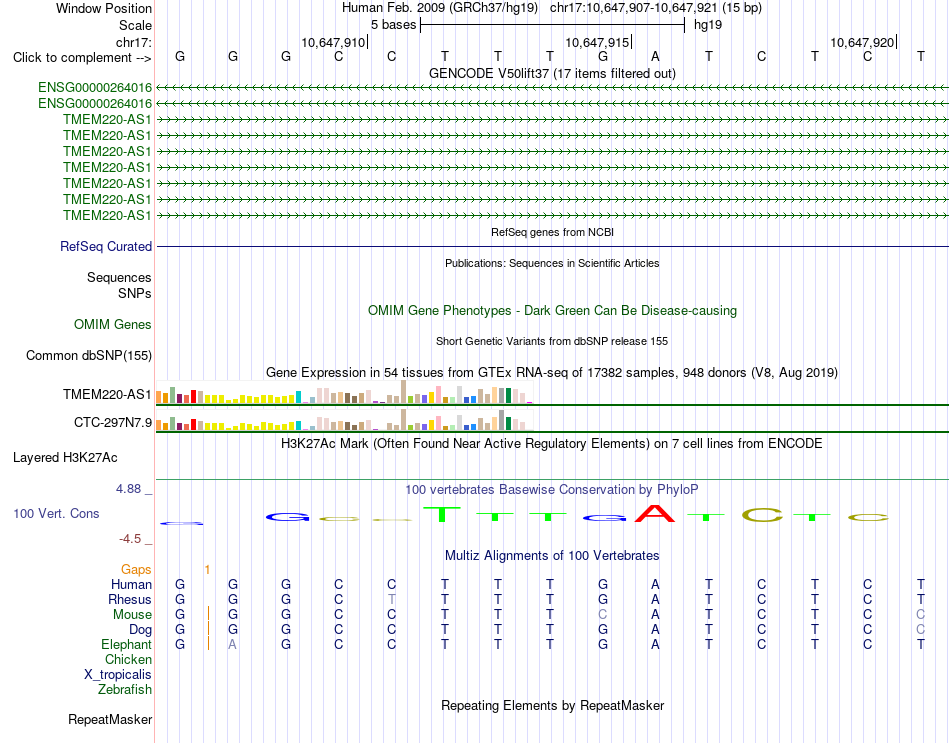The height and width of the screenshot is (743, 950).
Task: Click the X_tropicalis species label
Action: (x=118, y=675)
